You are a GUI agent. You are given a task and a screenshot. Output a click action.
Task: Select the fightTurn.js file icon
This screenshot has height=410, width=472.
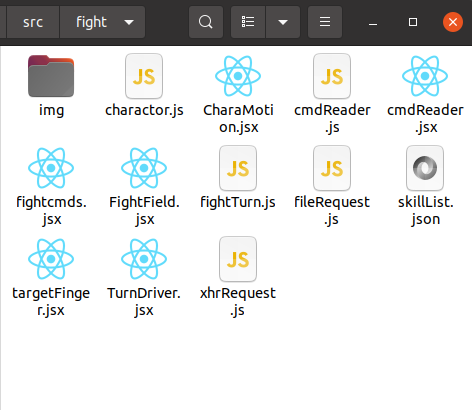coord(238,168)
